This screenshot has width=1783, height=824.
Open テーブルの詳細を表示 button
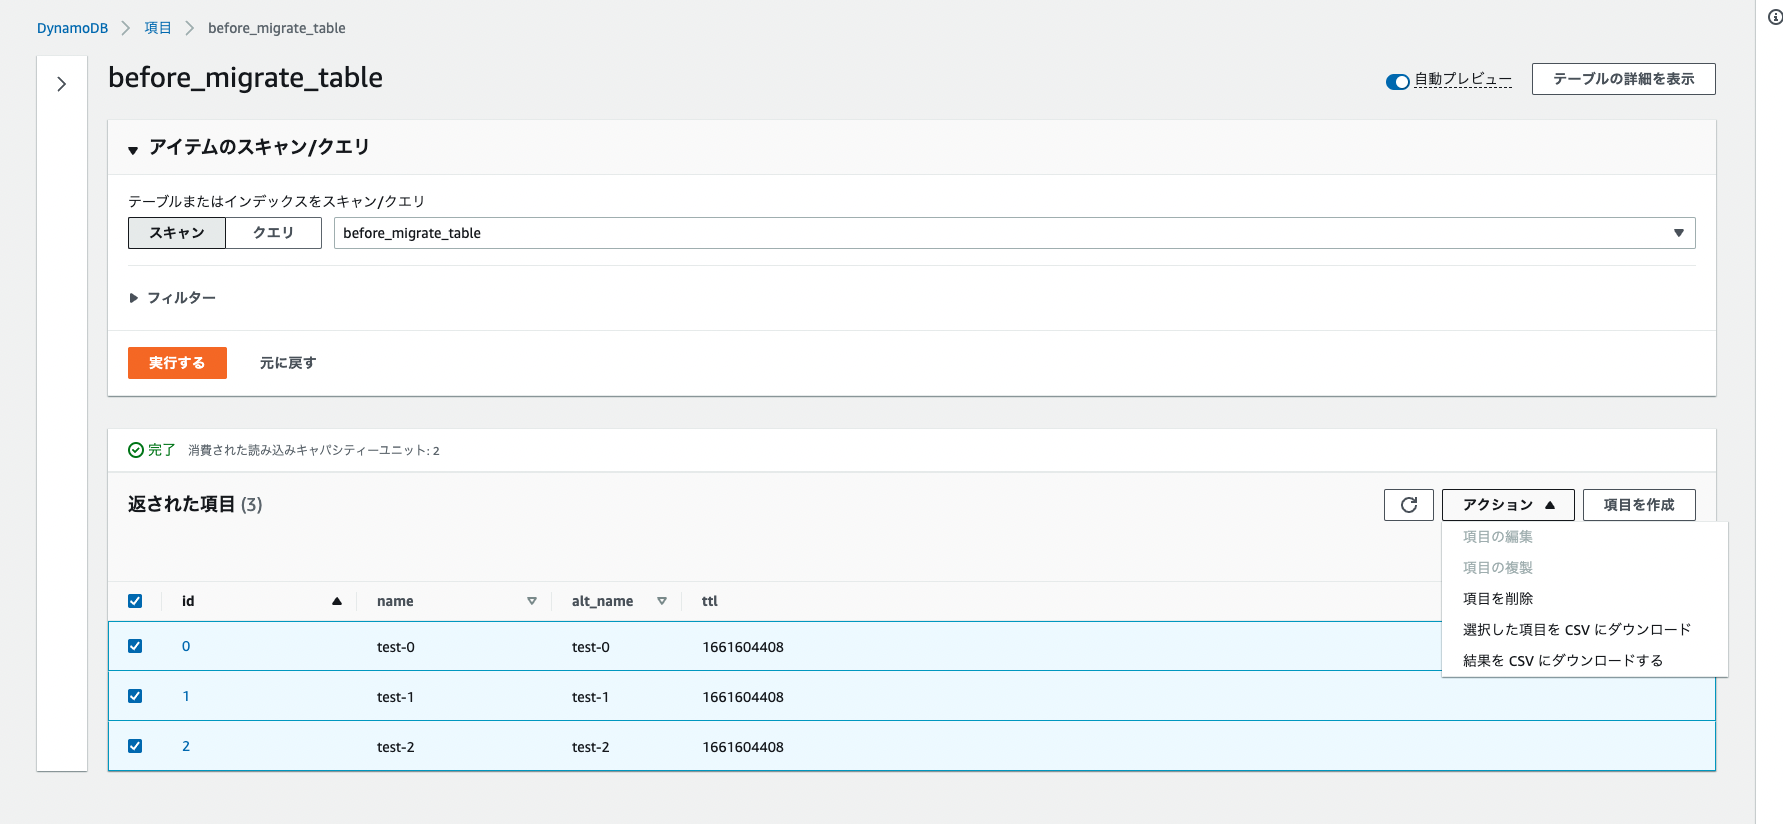pyautogui.click(x=1623, y=79)
